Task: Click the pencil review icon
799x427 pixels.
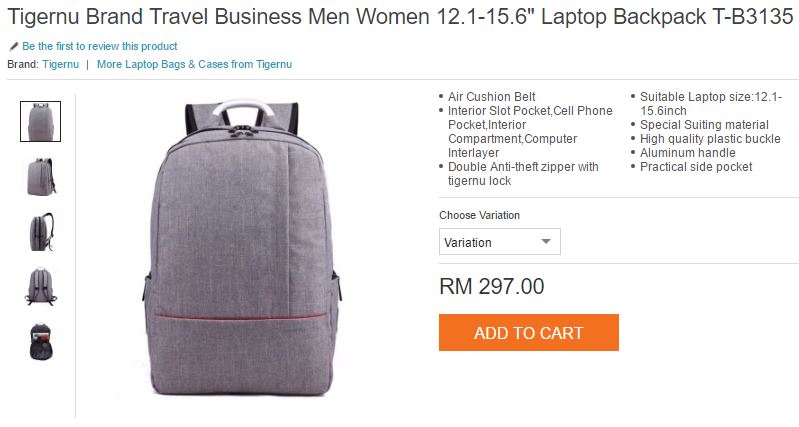Action: coord(14,46)
